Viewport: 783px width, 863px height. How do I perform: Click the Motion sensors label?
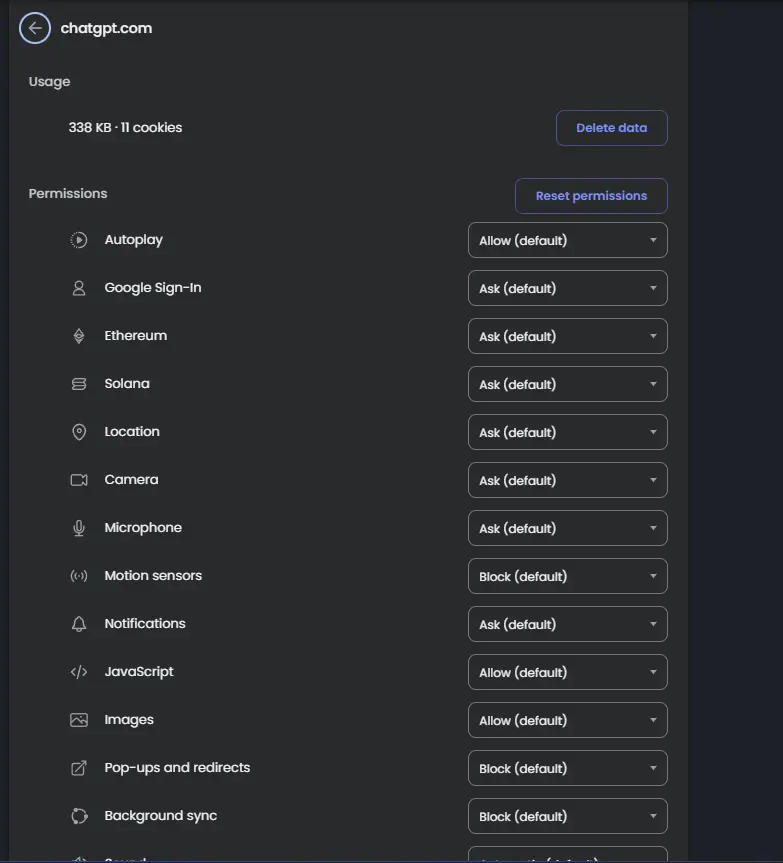tap(153, 576)
